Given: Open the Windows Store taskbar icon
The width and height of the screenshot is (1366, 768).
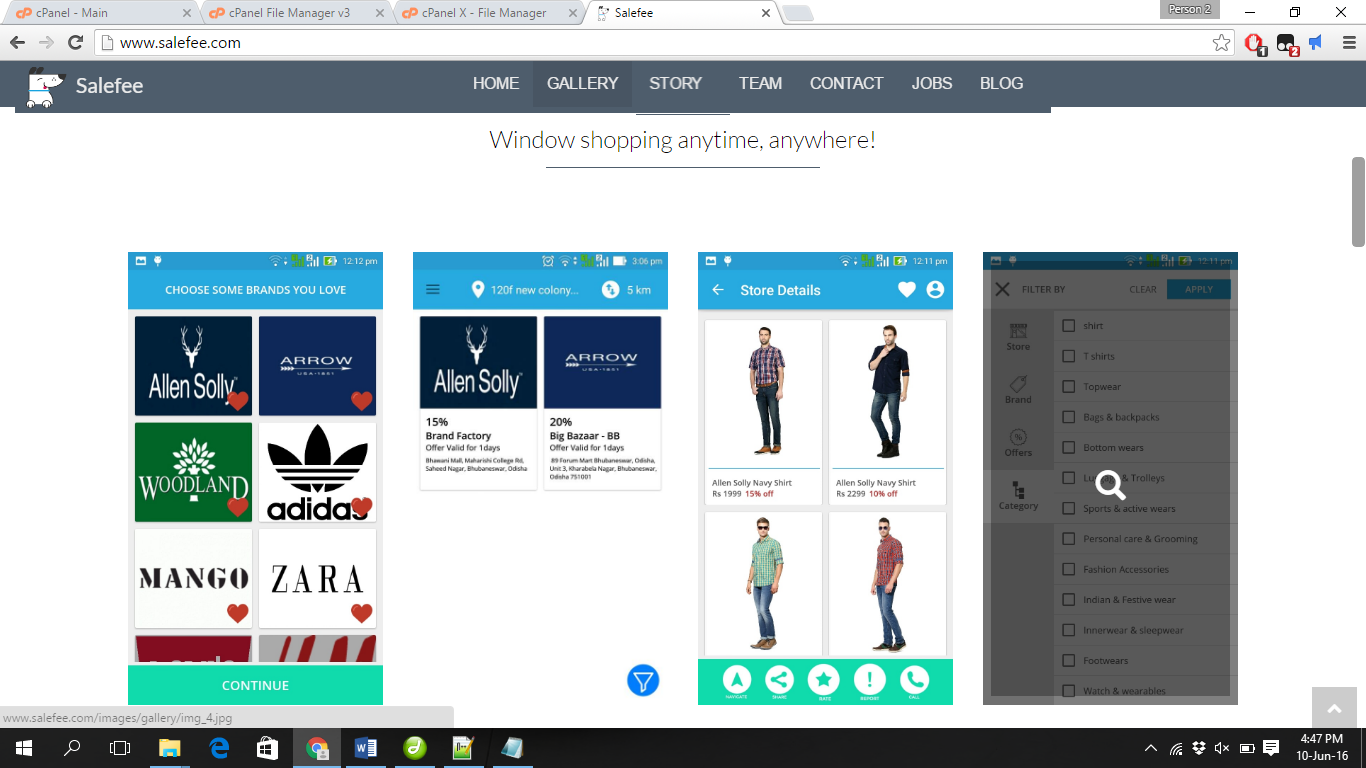Looking at the screenshot, I should pos(267,747).
